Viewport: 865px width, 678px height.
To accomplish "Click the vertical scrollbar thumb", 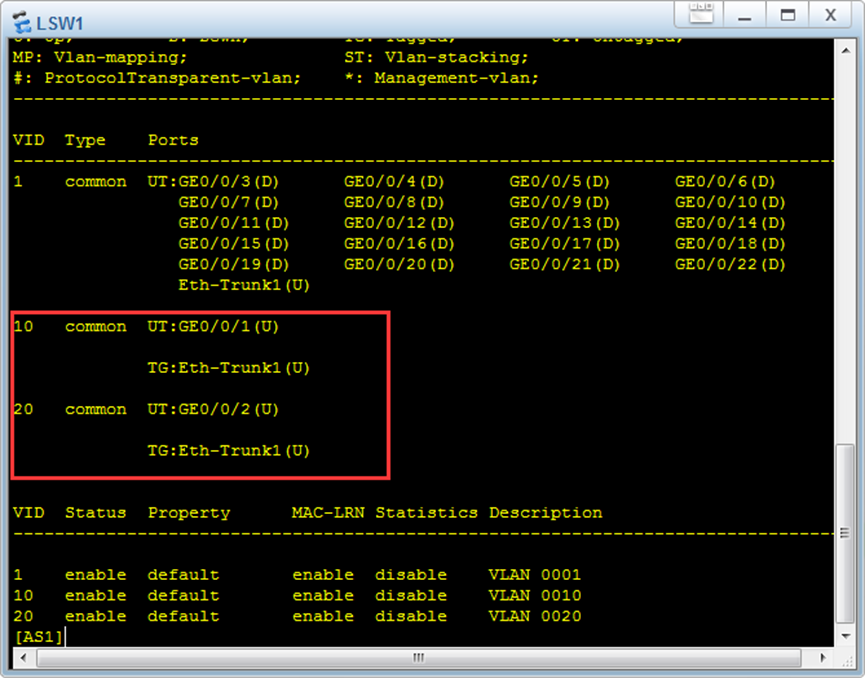I will (845, 533).
